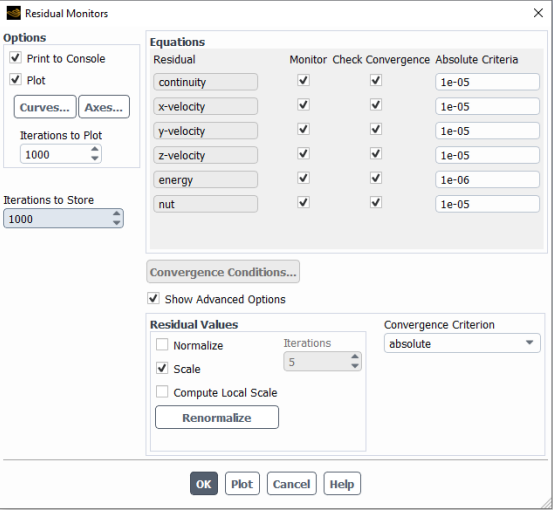
Task: Toggle the Plot option checkbox
Action: pyautogui.click(x=16, y=80)
